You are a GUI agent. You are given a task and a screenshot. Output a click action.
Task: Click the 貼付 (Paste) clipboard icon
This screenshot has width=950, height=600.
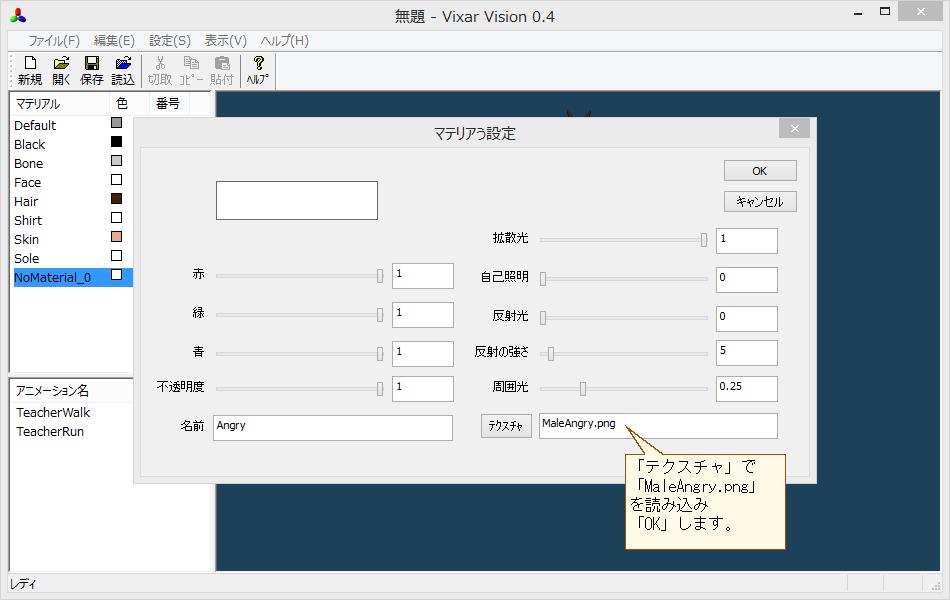222,64
